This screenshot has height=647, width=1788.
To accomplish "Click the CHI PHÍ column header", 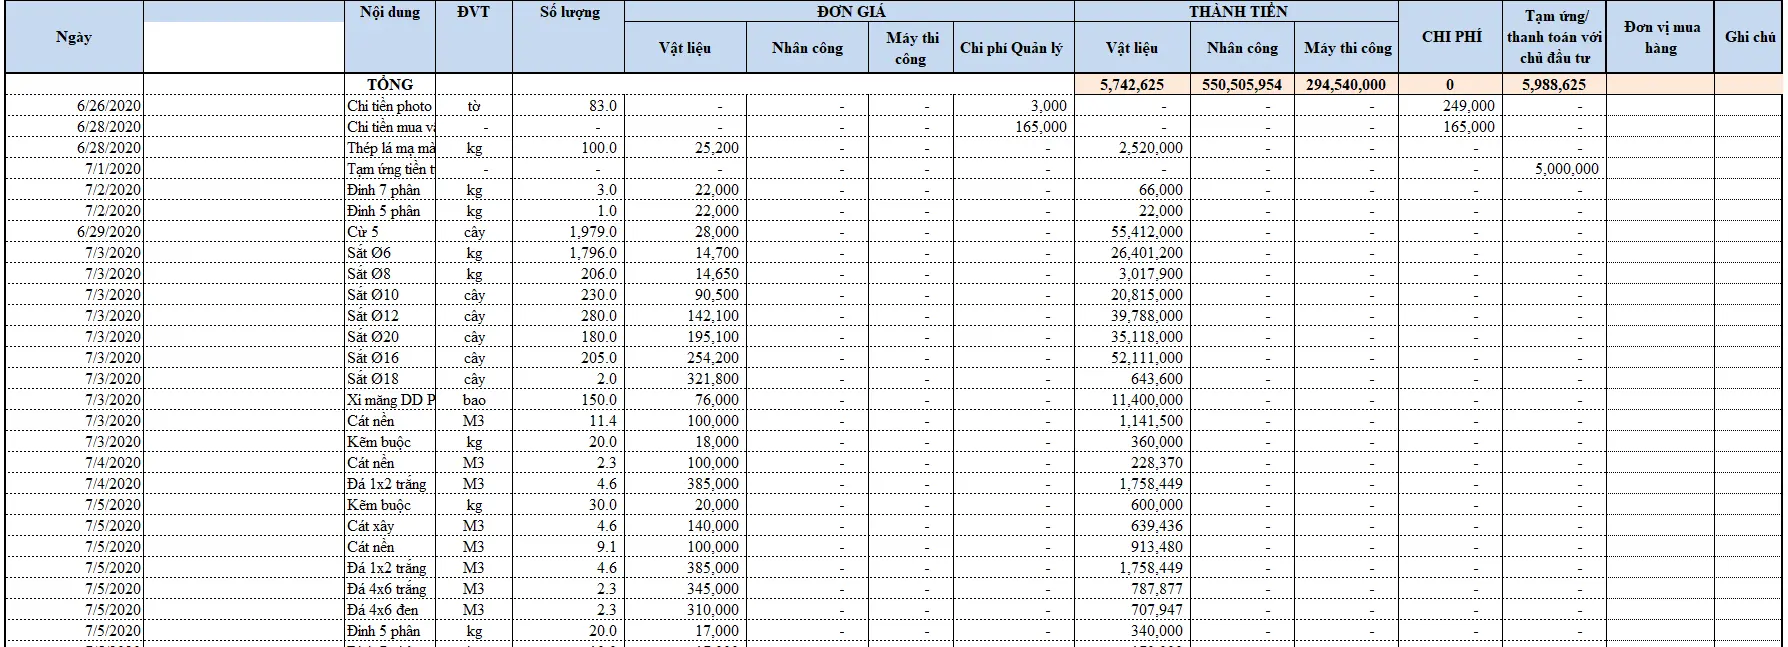I will pyautogui.click(x=1451, y=36).
